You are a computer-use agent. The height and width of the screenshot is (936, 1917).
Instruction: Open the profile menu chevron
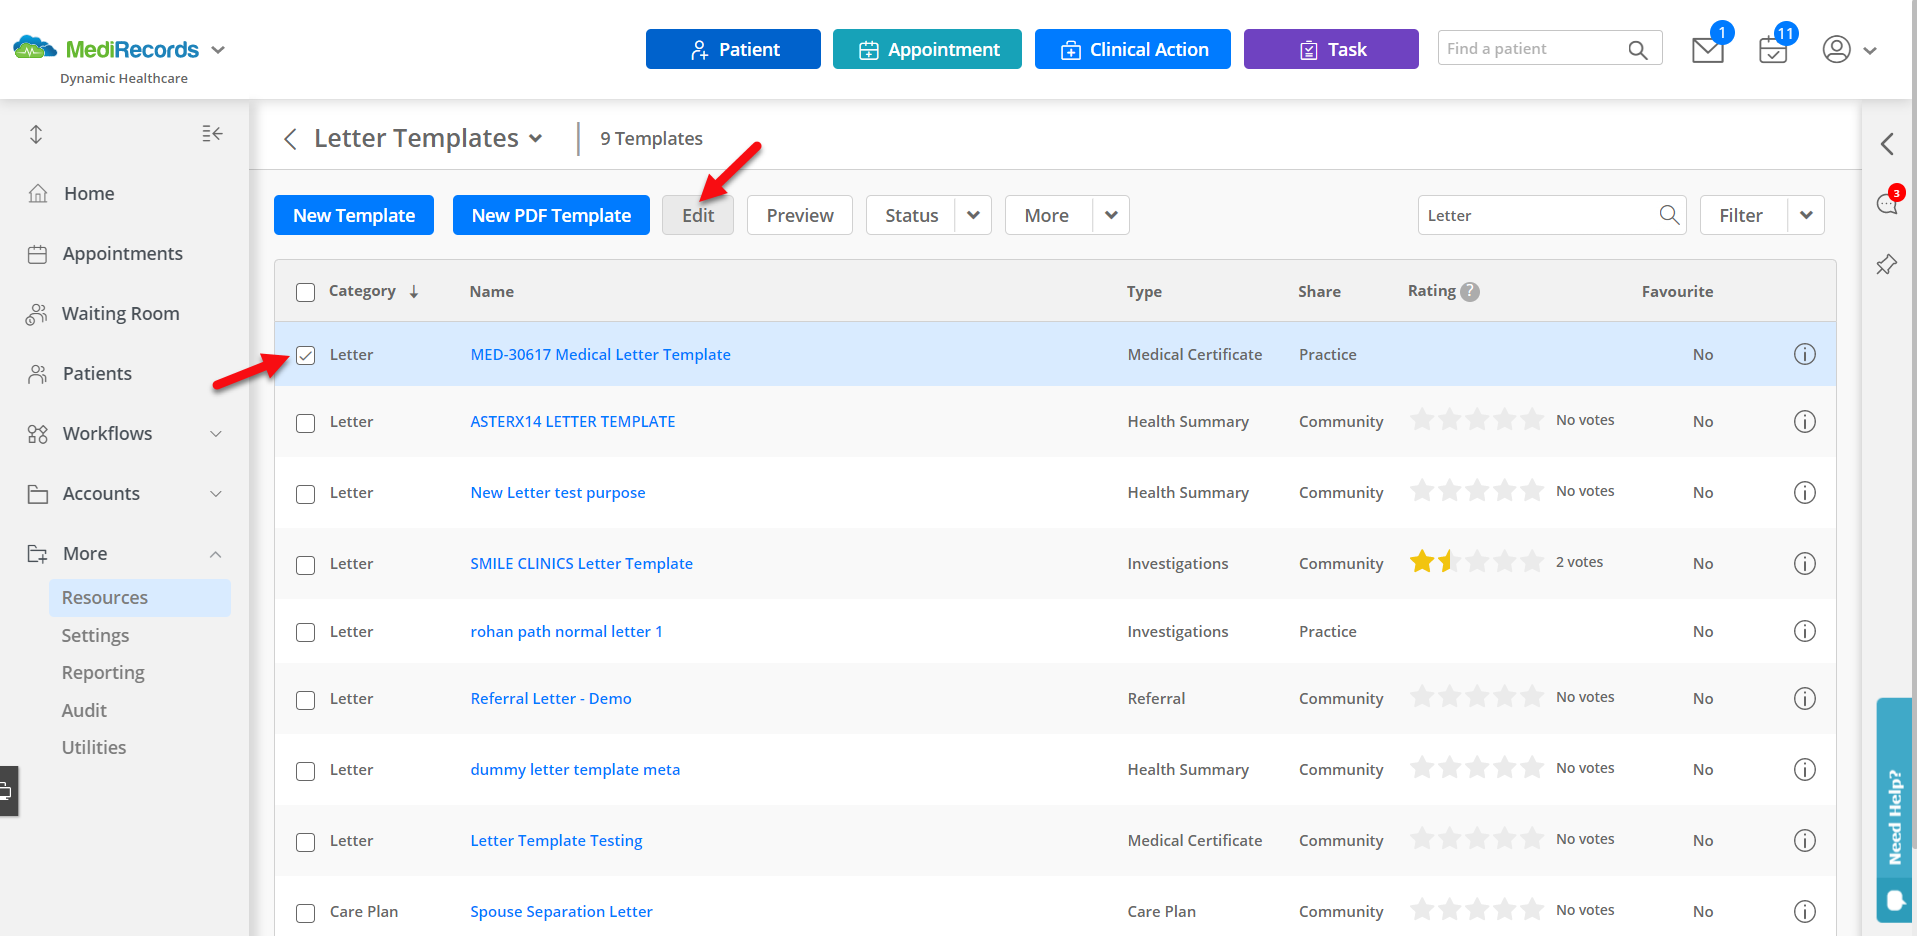click(x=1870, y=50)
